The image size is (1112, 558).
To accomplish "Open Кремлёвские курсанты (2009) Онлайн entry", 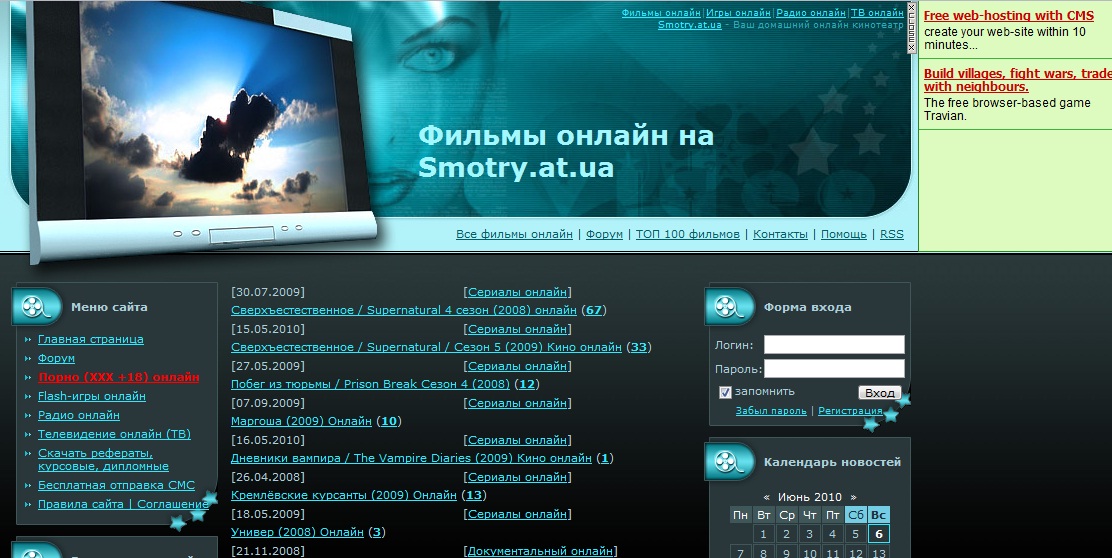I will pyautogui.click(x=344, y=495).
